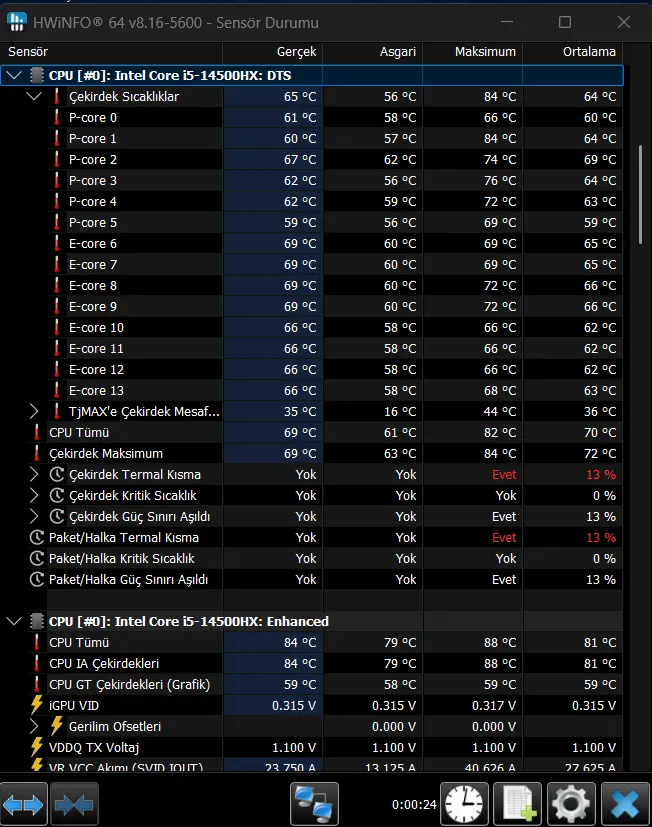
Task: Click the lightning icon of iGPU VID
Action: click(36, 705)
